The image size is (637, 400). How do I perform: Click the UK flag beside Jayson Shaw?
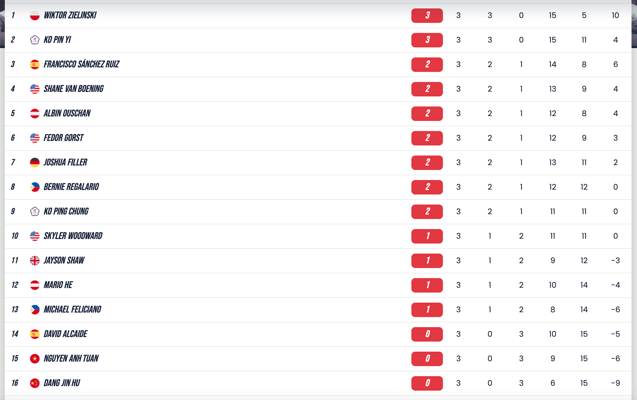coord(35,261)
